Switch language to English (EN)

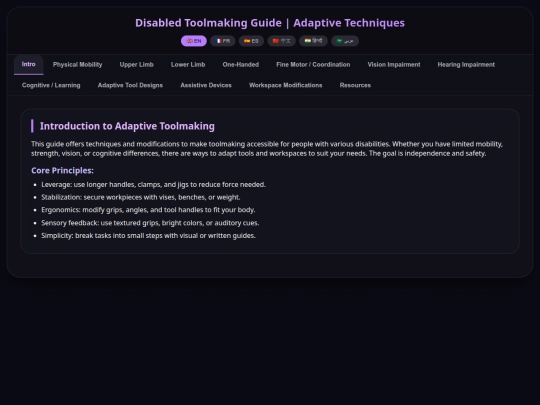coord(194,41)
